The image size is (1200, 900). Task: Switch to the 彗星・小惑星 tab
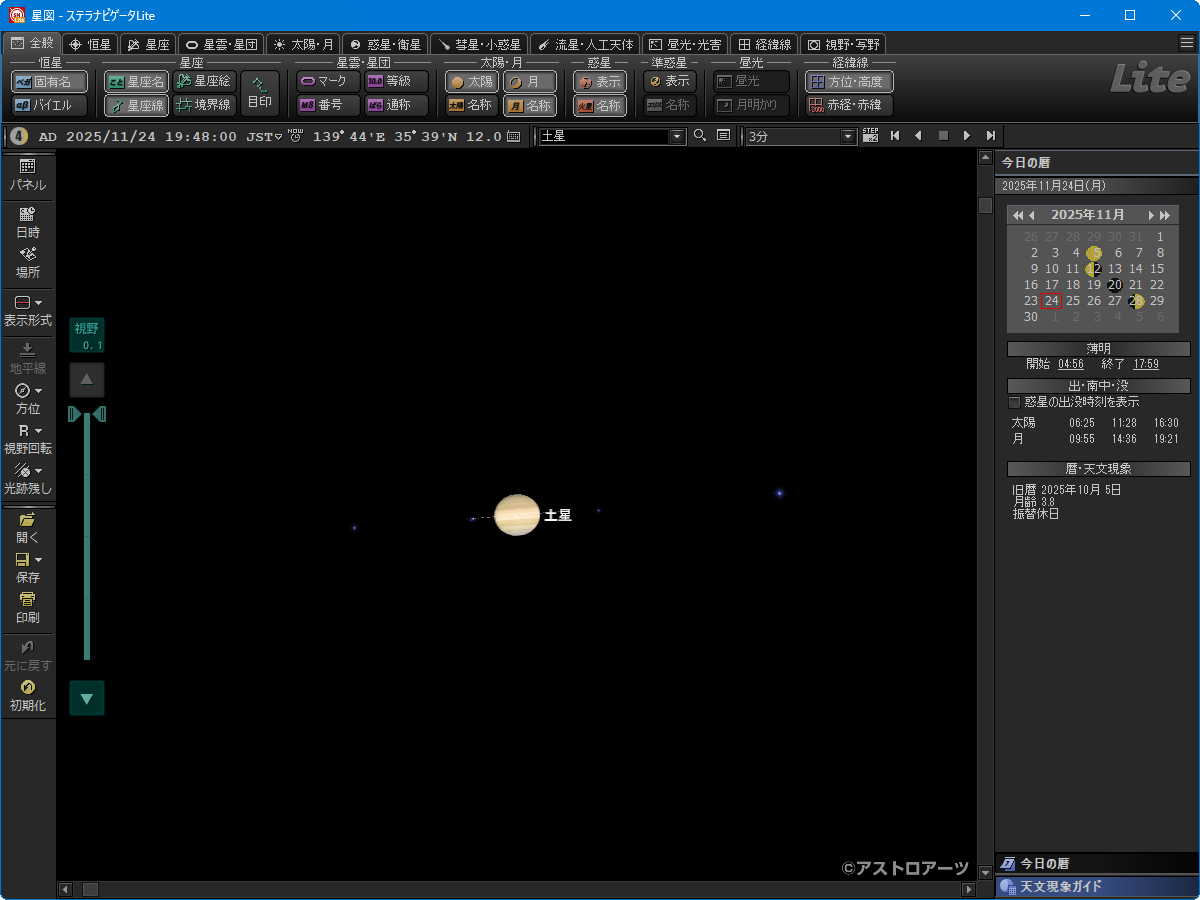tap(479, 44)
